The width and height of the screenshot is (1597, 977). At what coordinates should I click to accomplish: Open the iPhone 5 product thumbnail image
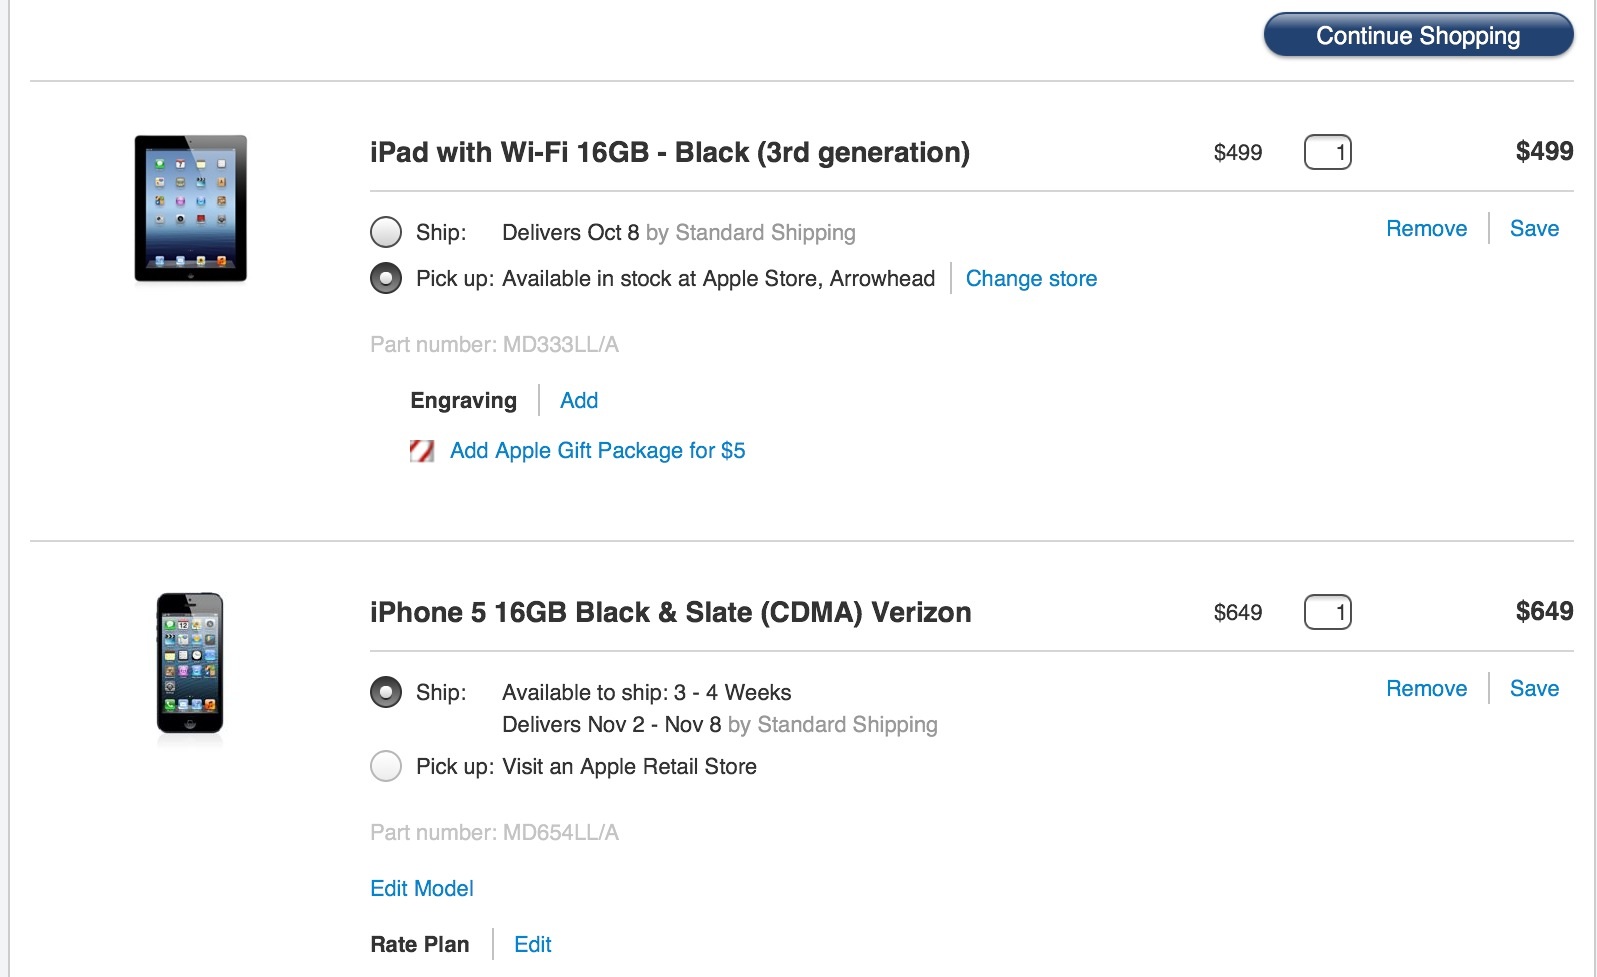point(190,663)
